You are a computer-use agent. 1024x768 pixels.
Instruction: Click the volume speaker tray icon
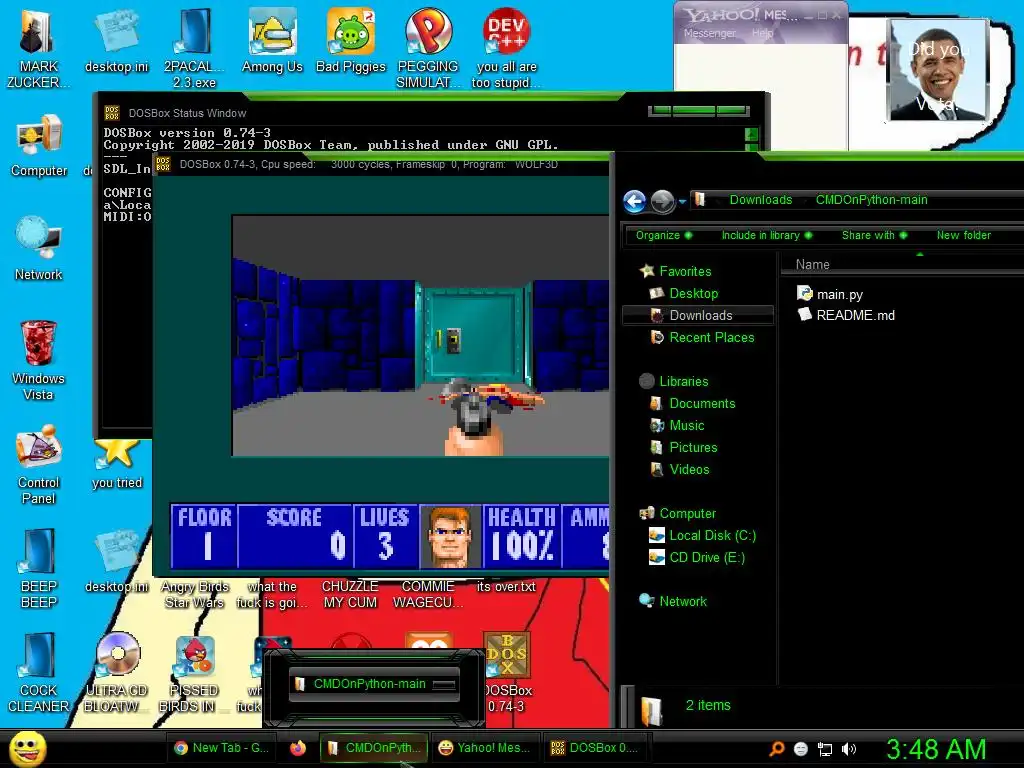tap(848, 749)
